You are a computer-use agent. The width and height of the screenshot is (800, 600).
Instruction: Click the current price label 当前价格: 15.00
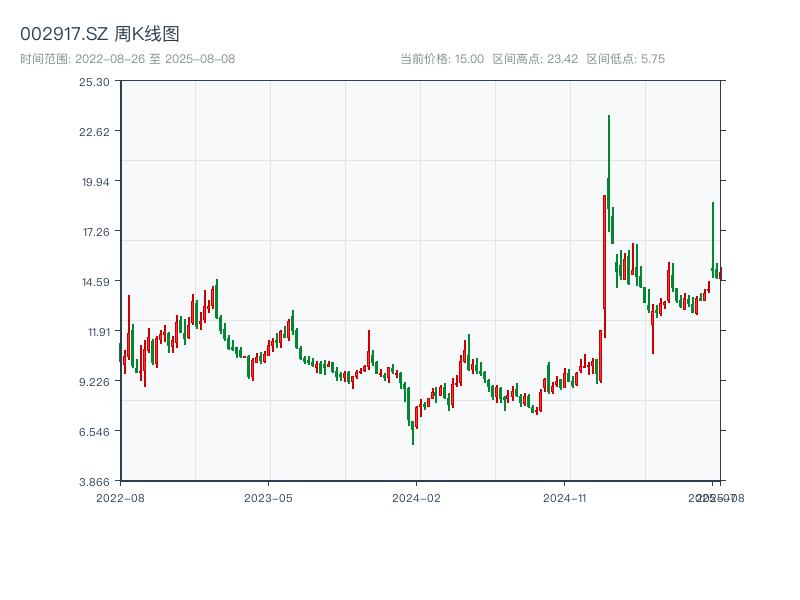[442, 59]
